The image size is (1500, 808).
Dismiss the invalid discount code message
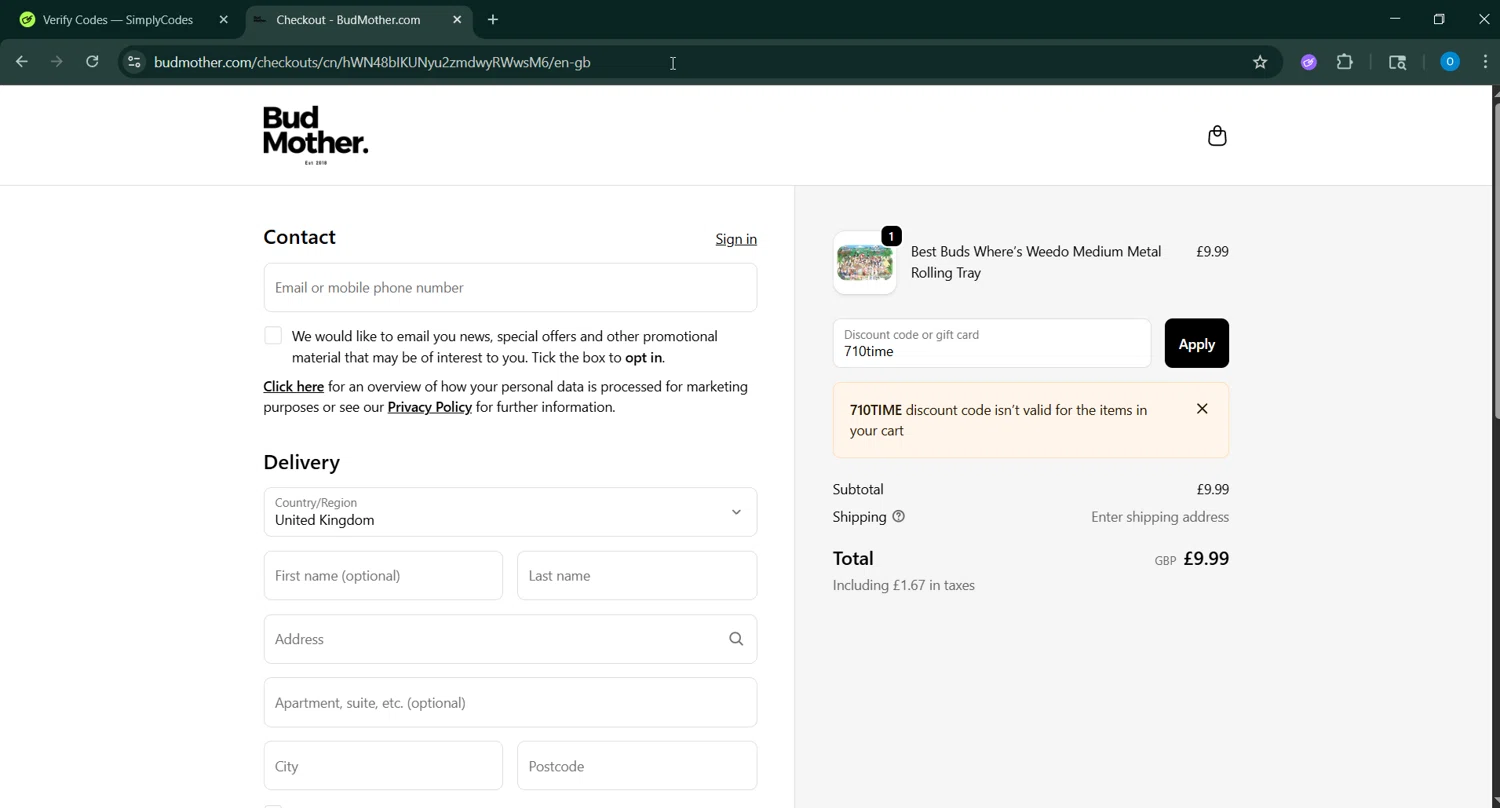[x=1202, y=409]
